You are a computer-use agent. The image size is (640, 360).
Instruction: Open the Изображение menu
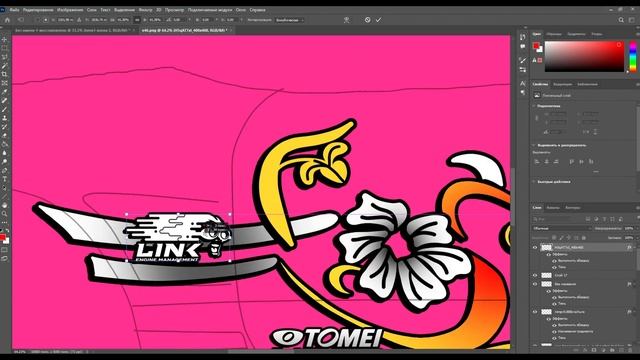coord(70,10)
